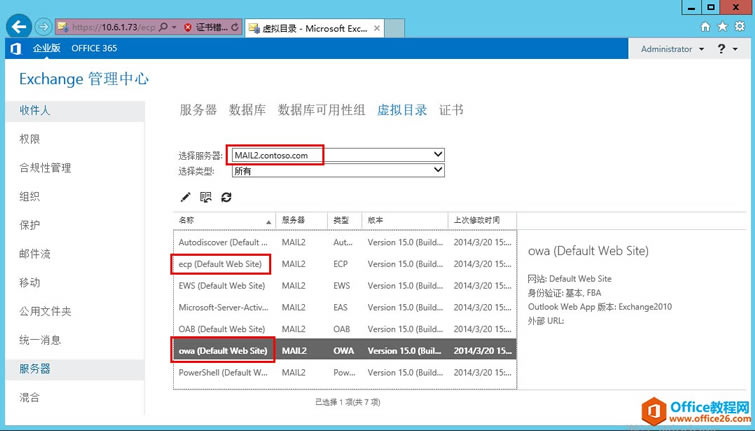Switch to the 证书 tab
The width and height of the screenshot is (755, 431).
tap(451, 110)
